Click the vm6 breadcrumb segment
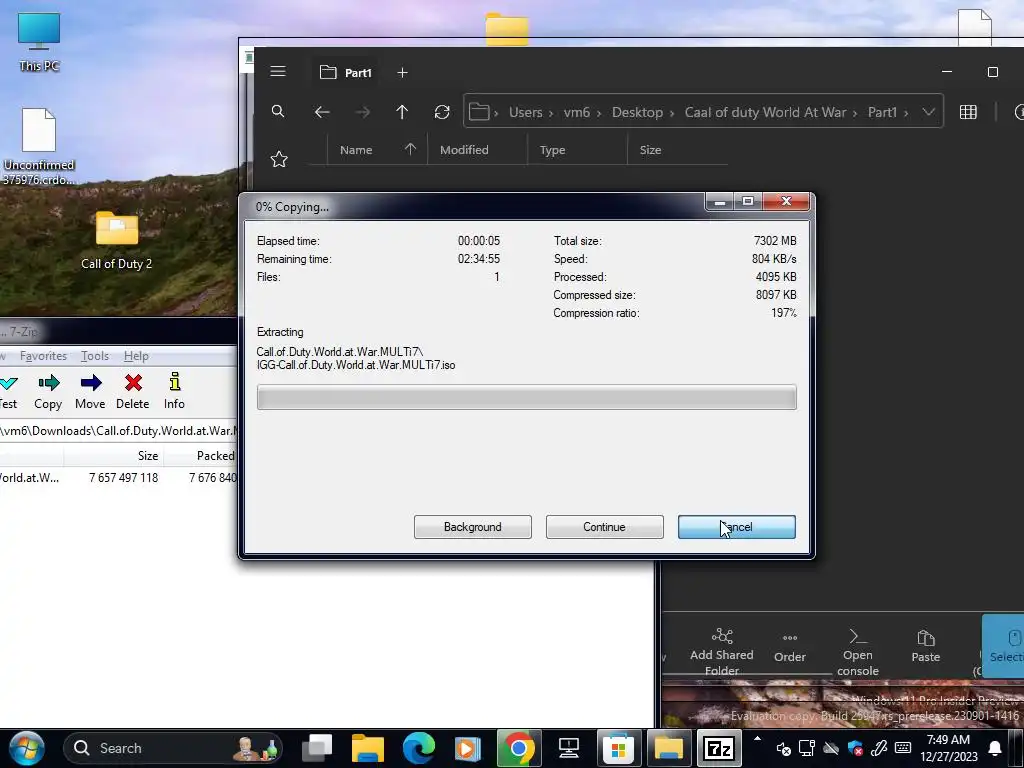This screenshot has height=768, width=1024. pos(577,112)
